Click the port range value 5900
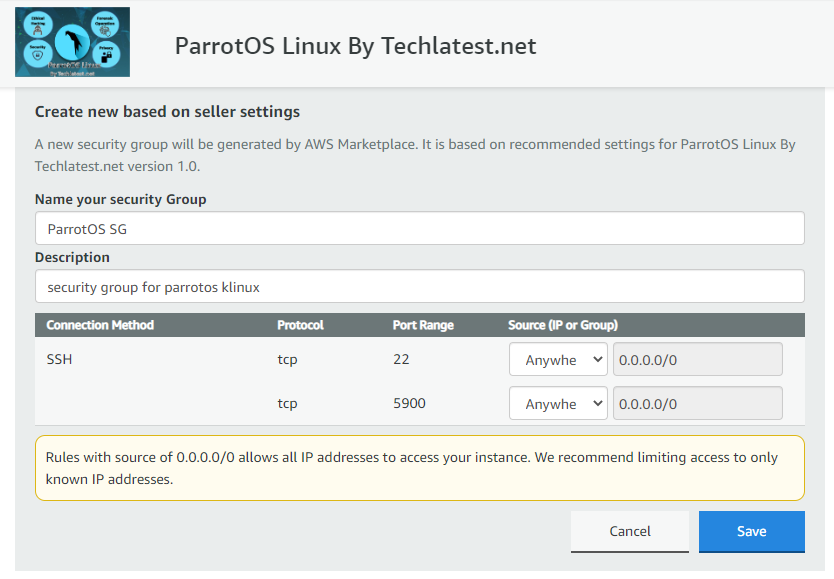The height and width of the screenshot is (579, 834). click(409, 404)
